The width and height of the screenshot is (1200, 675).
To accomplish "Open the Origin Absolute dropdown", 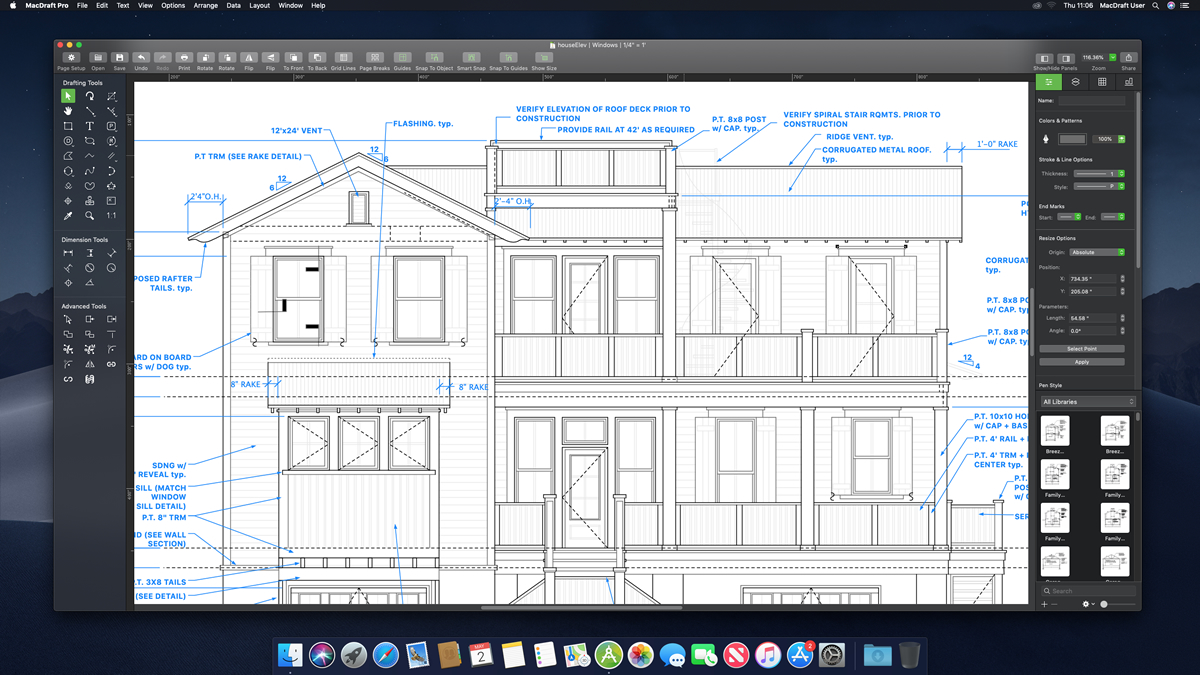I will pos(1098,252).
